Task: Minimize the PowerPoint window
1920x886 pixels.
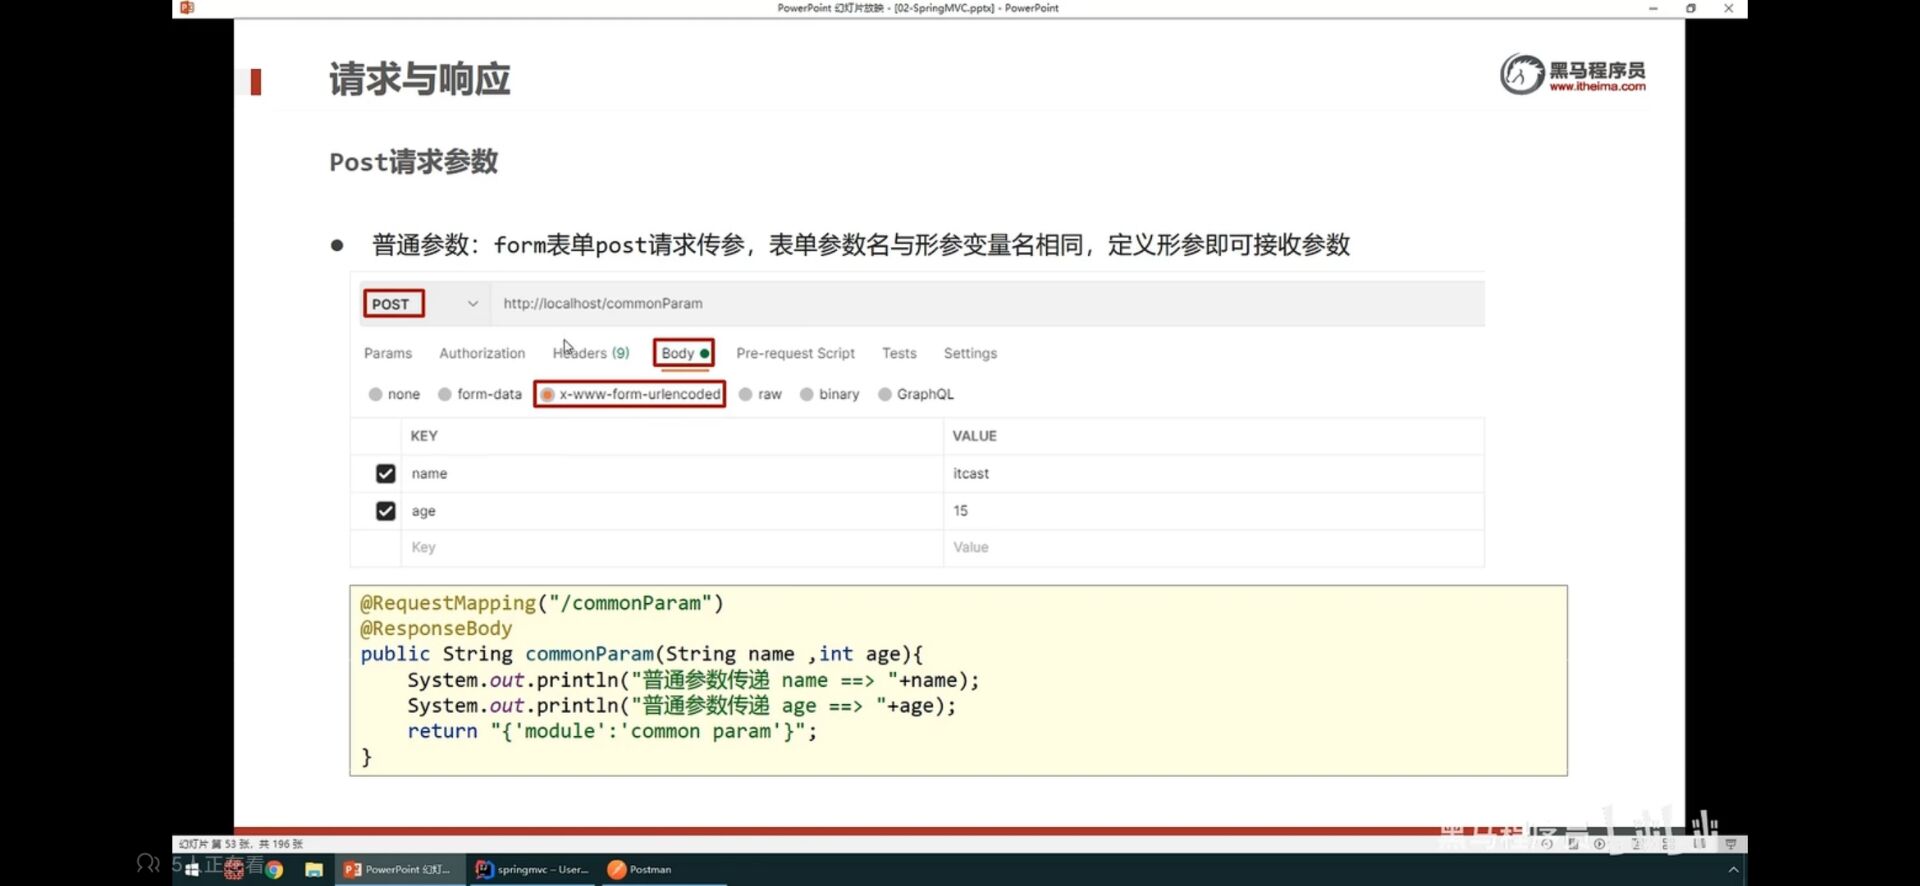Action: (1653, 8)
